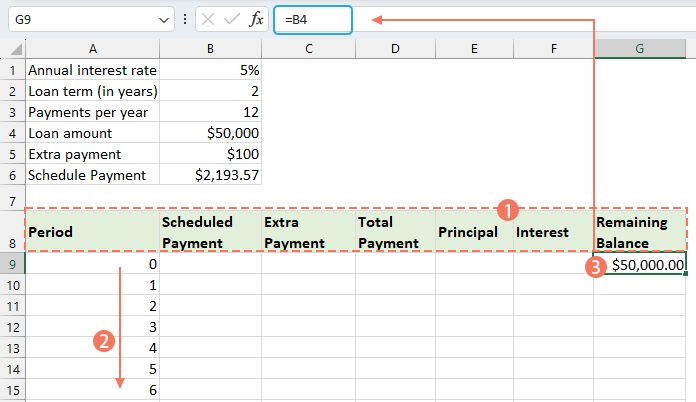696x402 pixels.
Task: Click the Cancel X icon in formula bar
Action: [208, 19]
